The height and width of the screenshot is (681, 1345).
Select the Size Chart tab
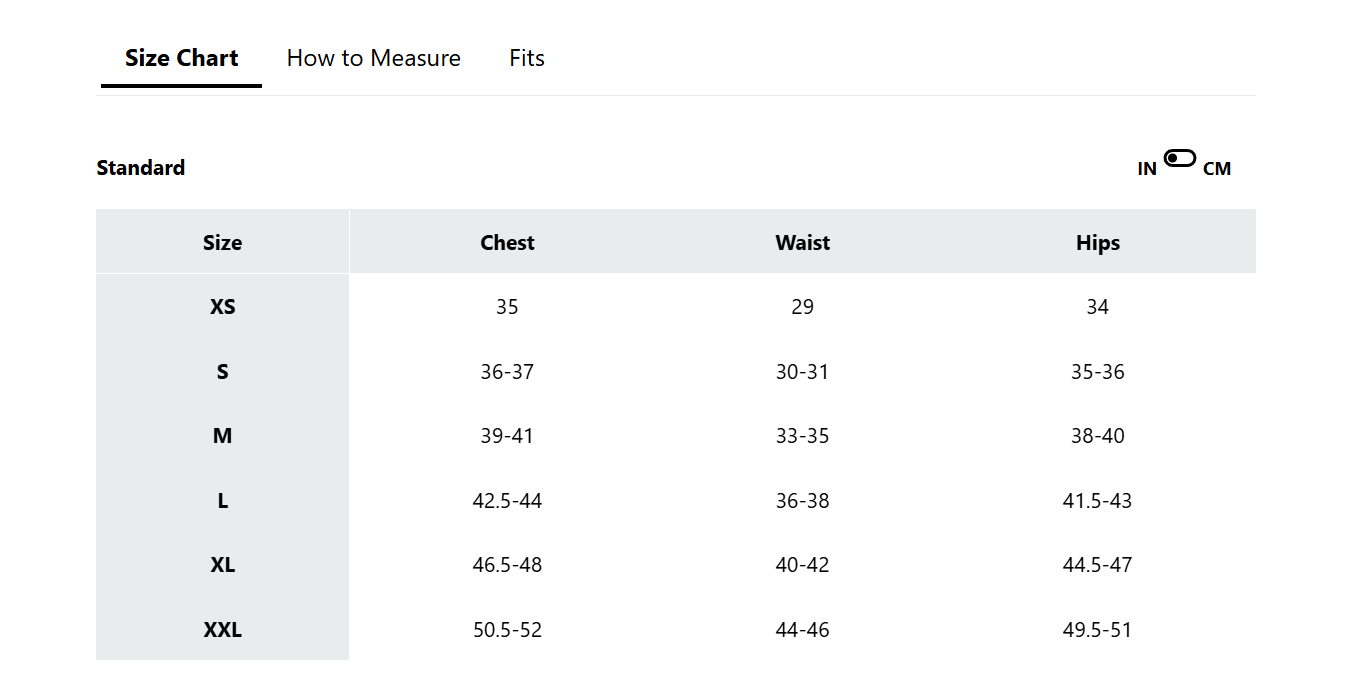182,58
